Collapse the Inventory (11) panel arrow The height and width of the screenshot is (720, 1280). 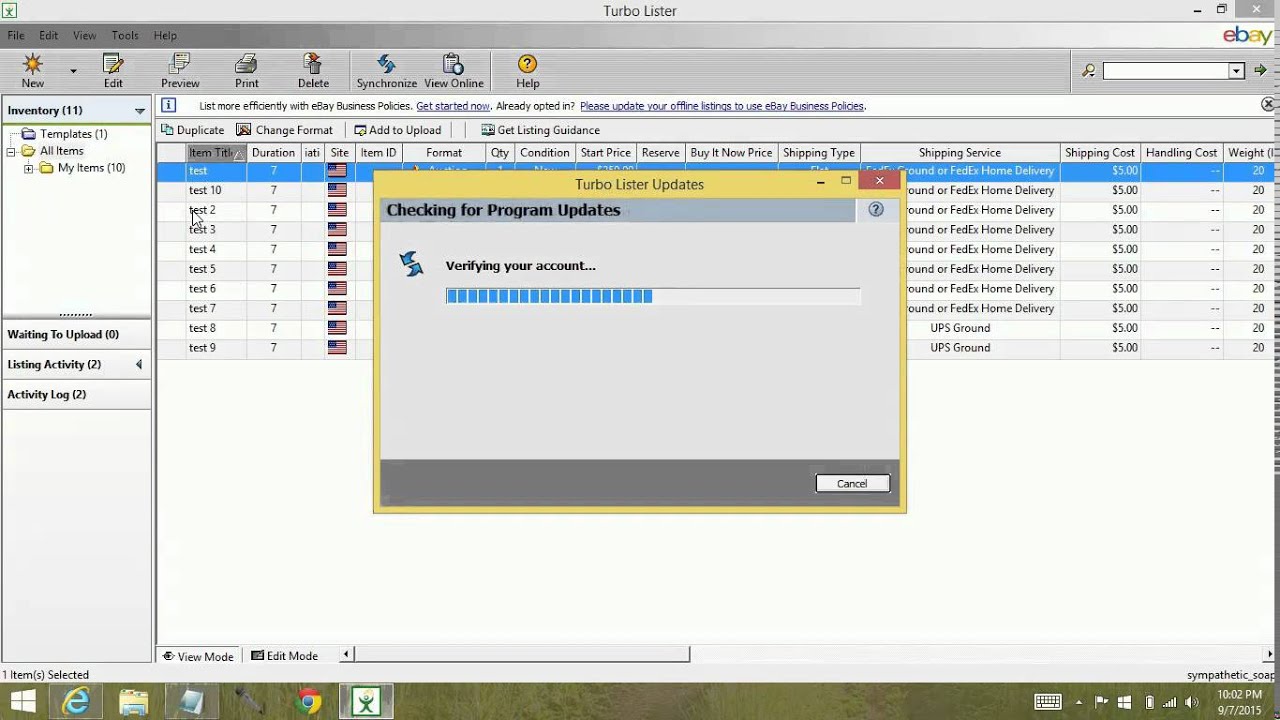click(x=140, y=111)
